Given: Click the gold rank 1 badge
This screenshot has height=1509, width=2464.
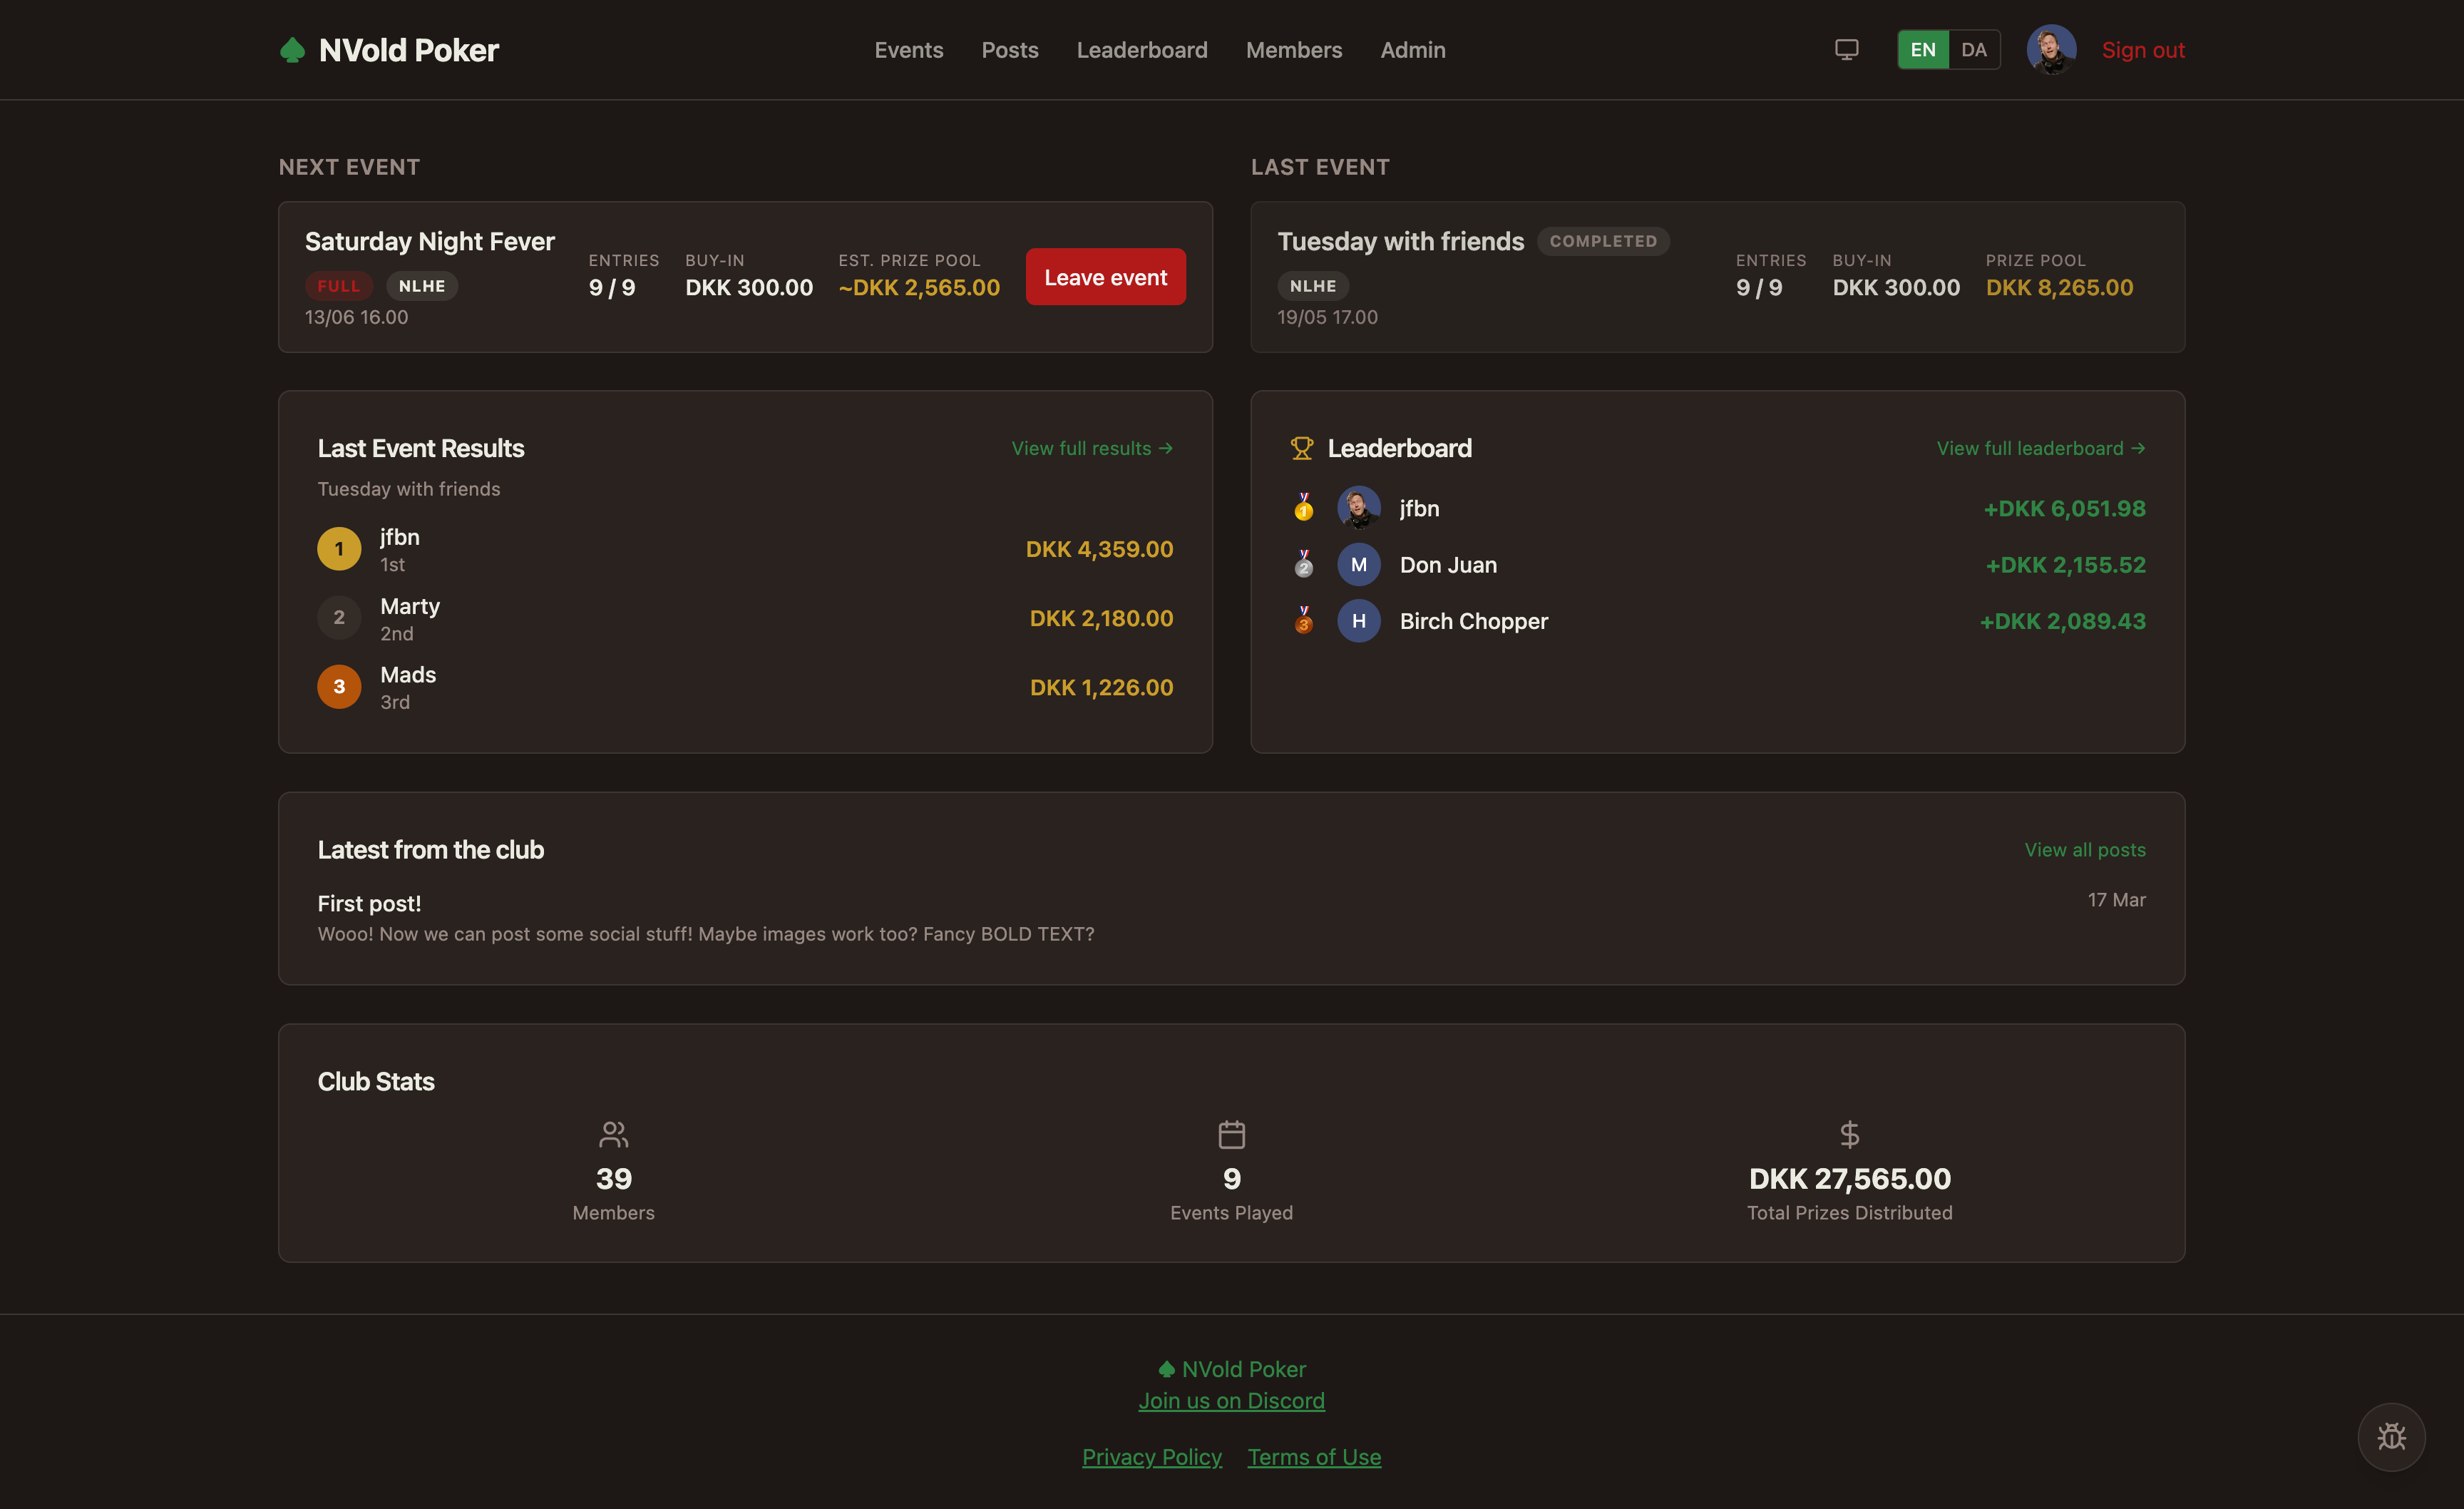Looking at the screenshot, I should coord(339,549).
